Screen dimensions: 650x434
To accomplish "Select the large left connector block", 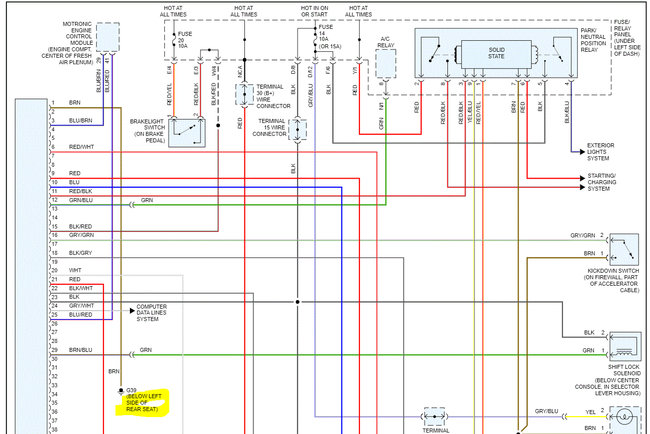I will [32, 266].
